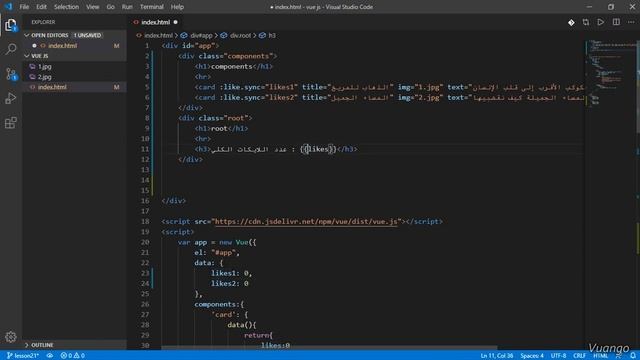The width and height of the screenshot is (640, 360).
Task: Click div#app in the breadcrumb
Action: [201, 36]
